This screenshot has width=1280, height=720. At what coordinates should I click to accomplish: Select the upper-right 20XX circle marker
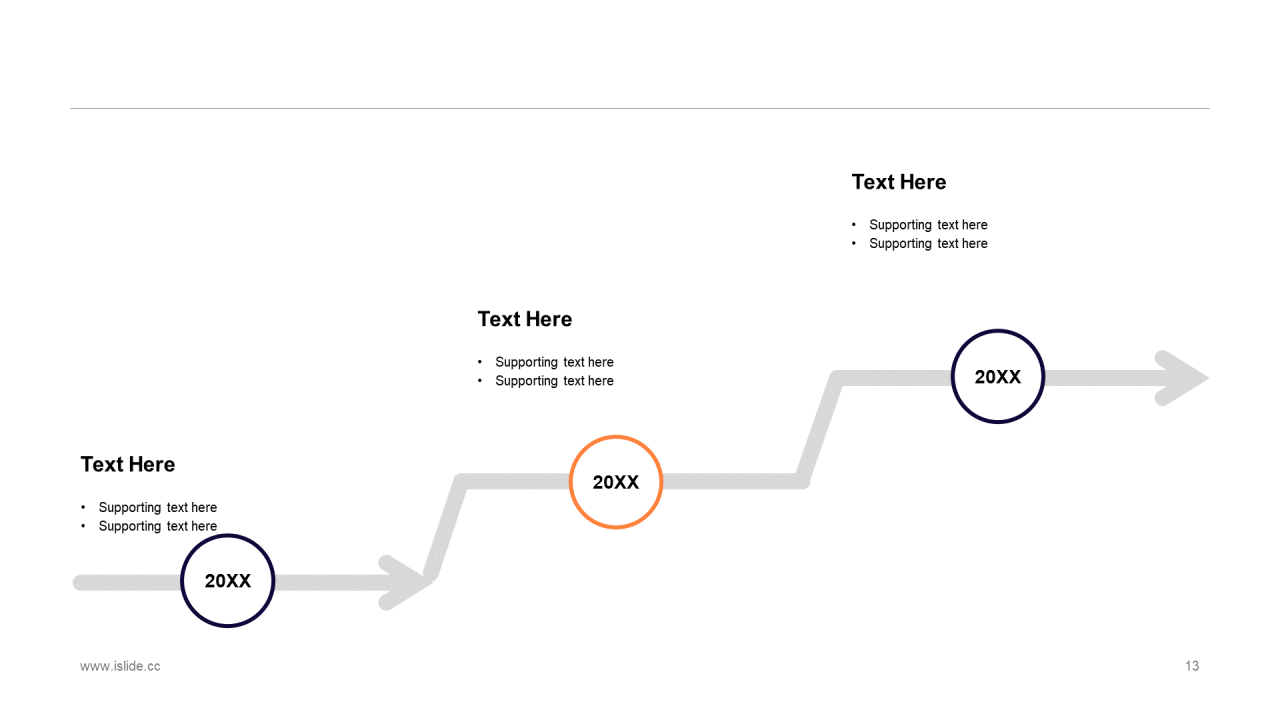pyautogui.click(x=998, y=377)
